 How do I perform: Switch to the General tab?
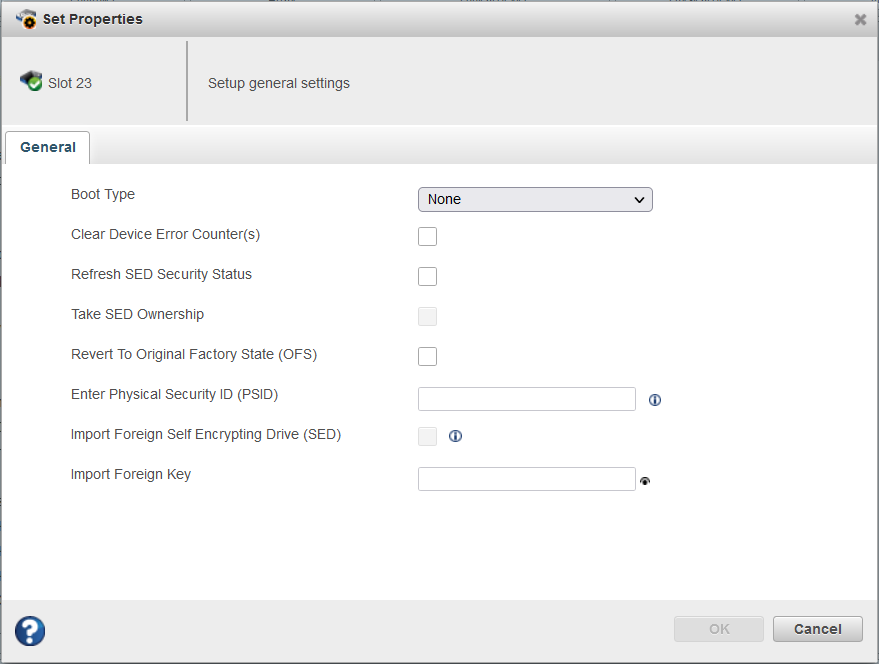pos(47,147)
